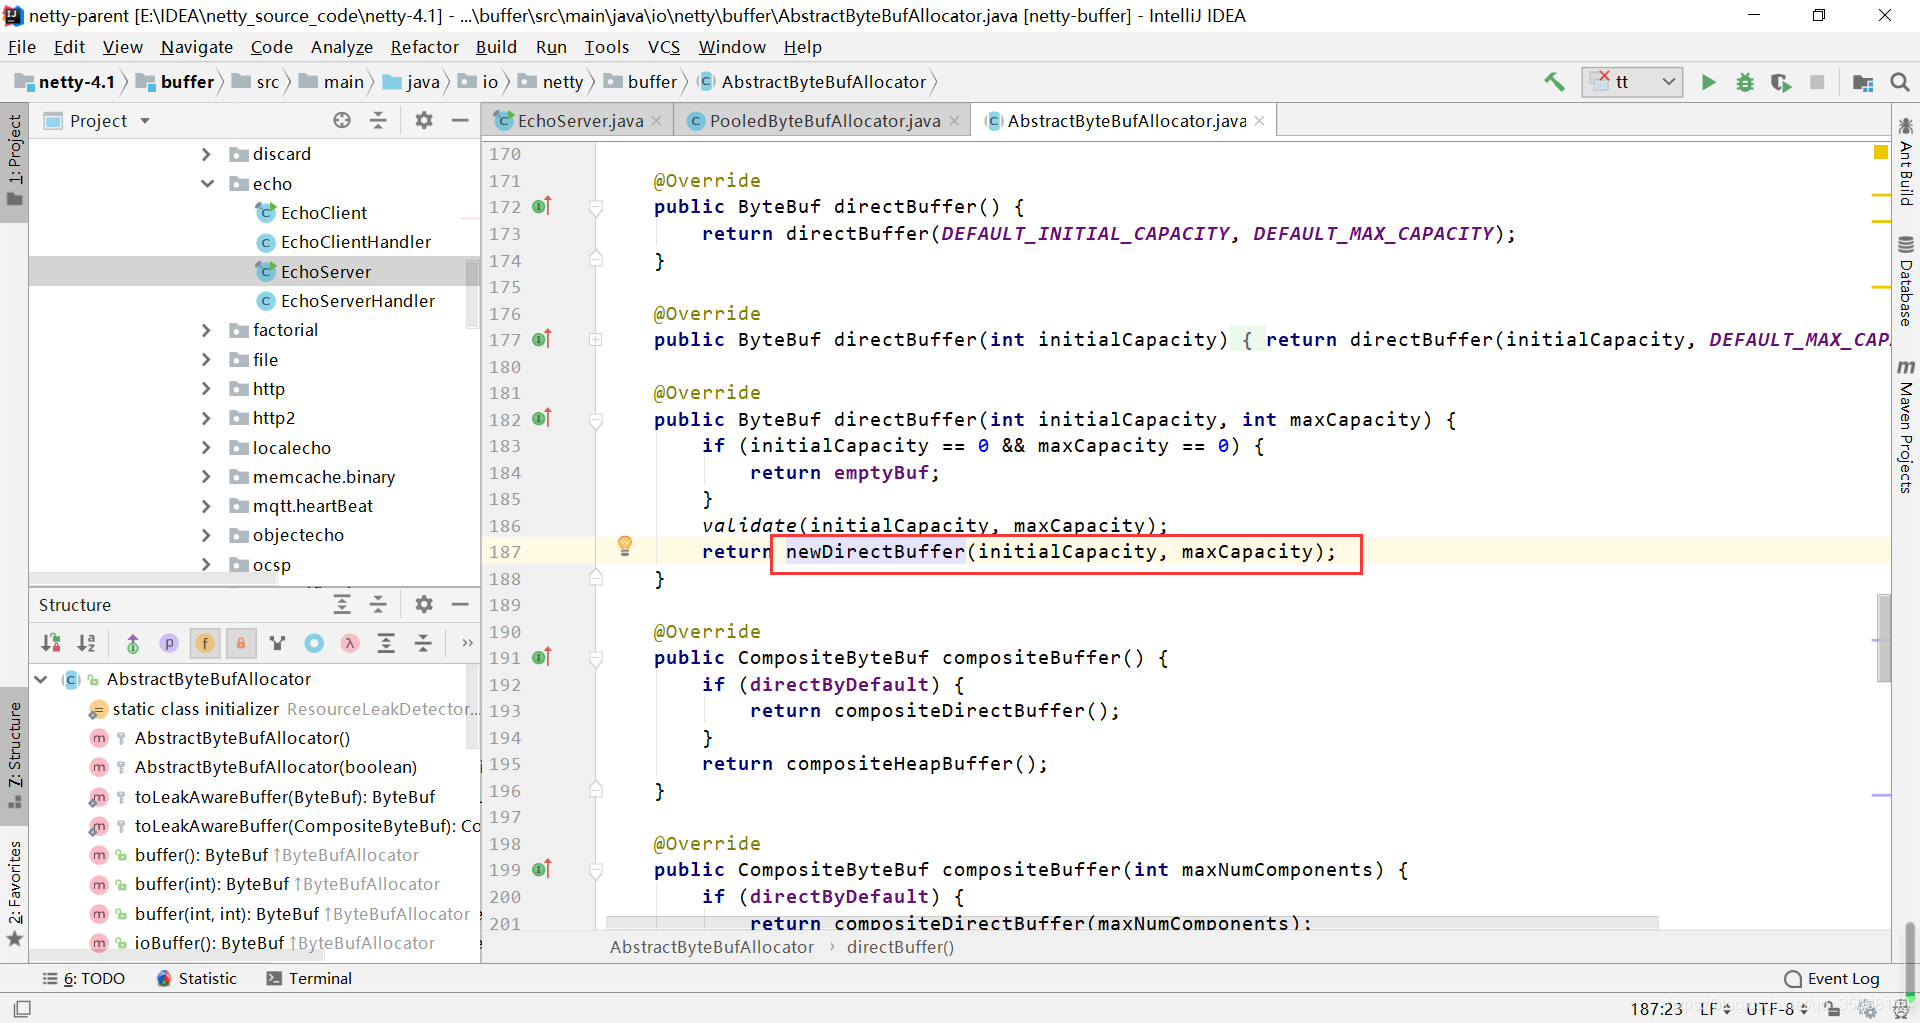1920x1023 pixels.
Task: Toggle Show Fields orange f icon
Action: click(205, 643)
